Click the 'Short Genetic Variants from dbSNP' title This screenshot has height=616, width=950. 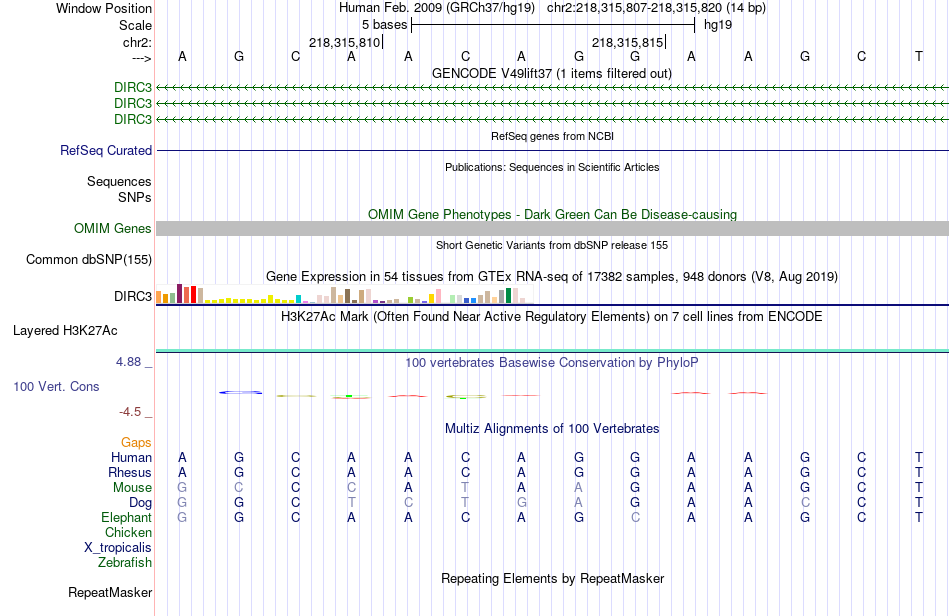point(552,245)
